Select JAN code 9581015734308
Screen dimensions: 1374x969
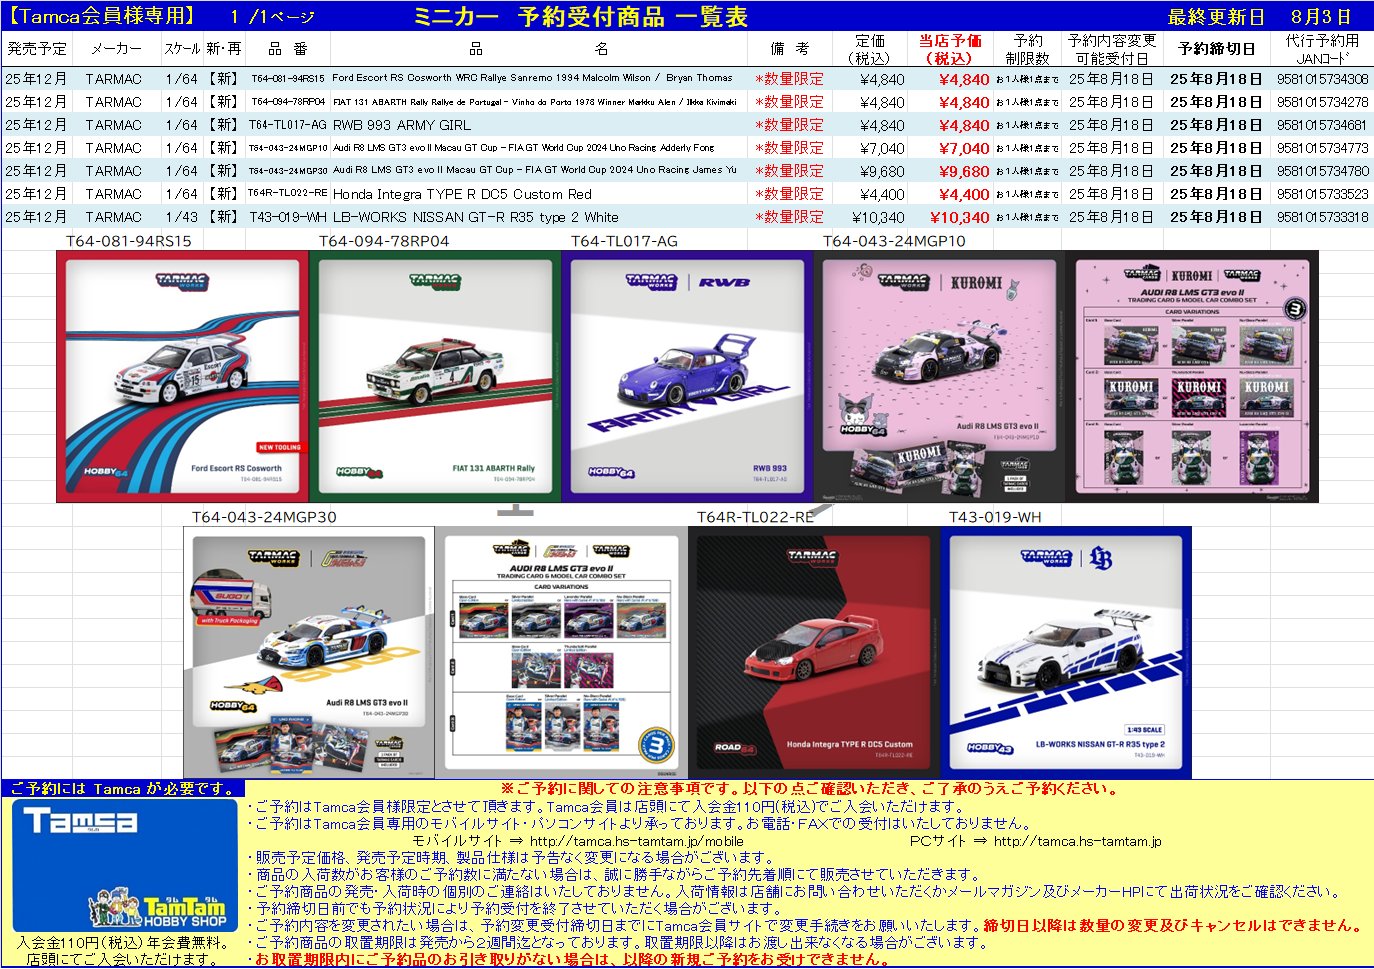[x=1322, y=79]
